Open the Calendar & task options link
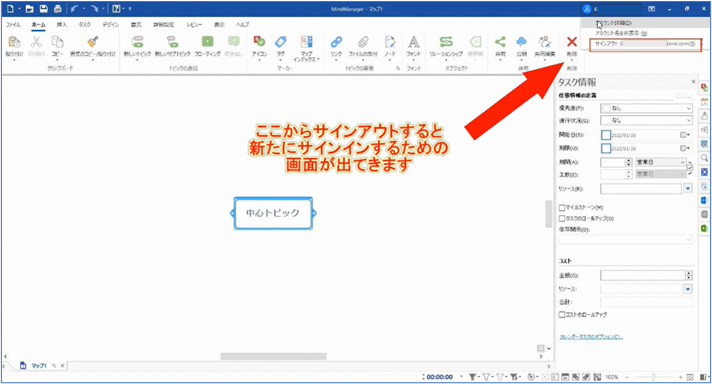Screen dimensions: 712x384 591,337
